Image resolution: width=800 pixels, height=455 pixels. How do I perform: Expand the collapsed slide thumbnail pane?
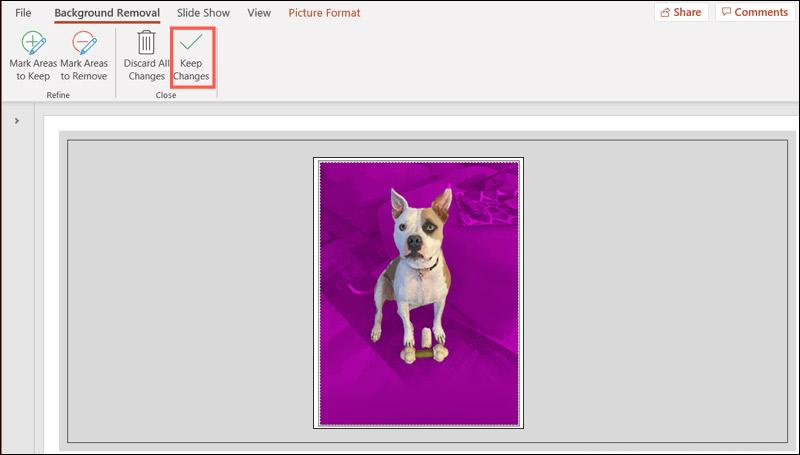(18, 121)
